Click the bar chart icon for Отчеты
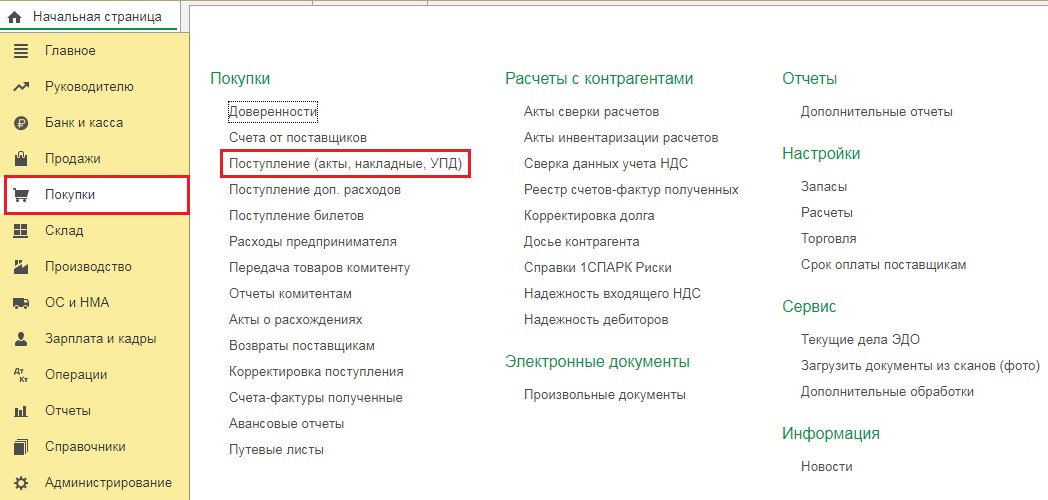The image size is (1048, 500). 21,411
